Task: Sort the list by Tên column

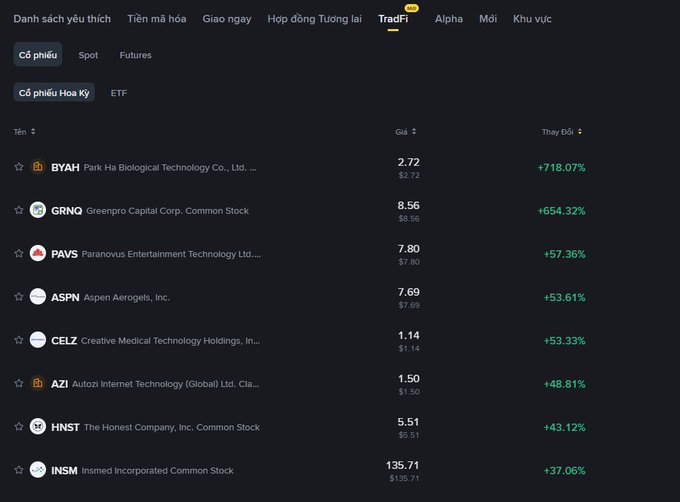Action: pyautogui.click(x=24, y=132)
